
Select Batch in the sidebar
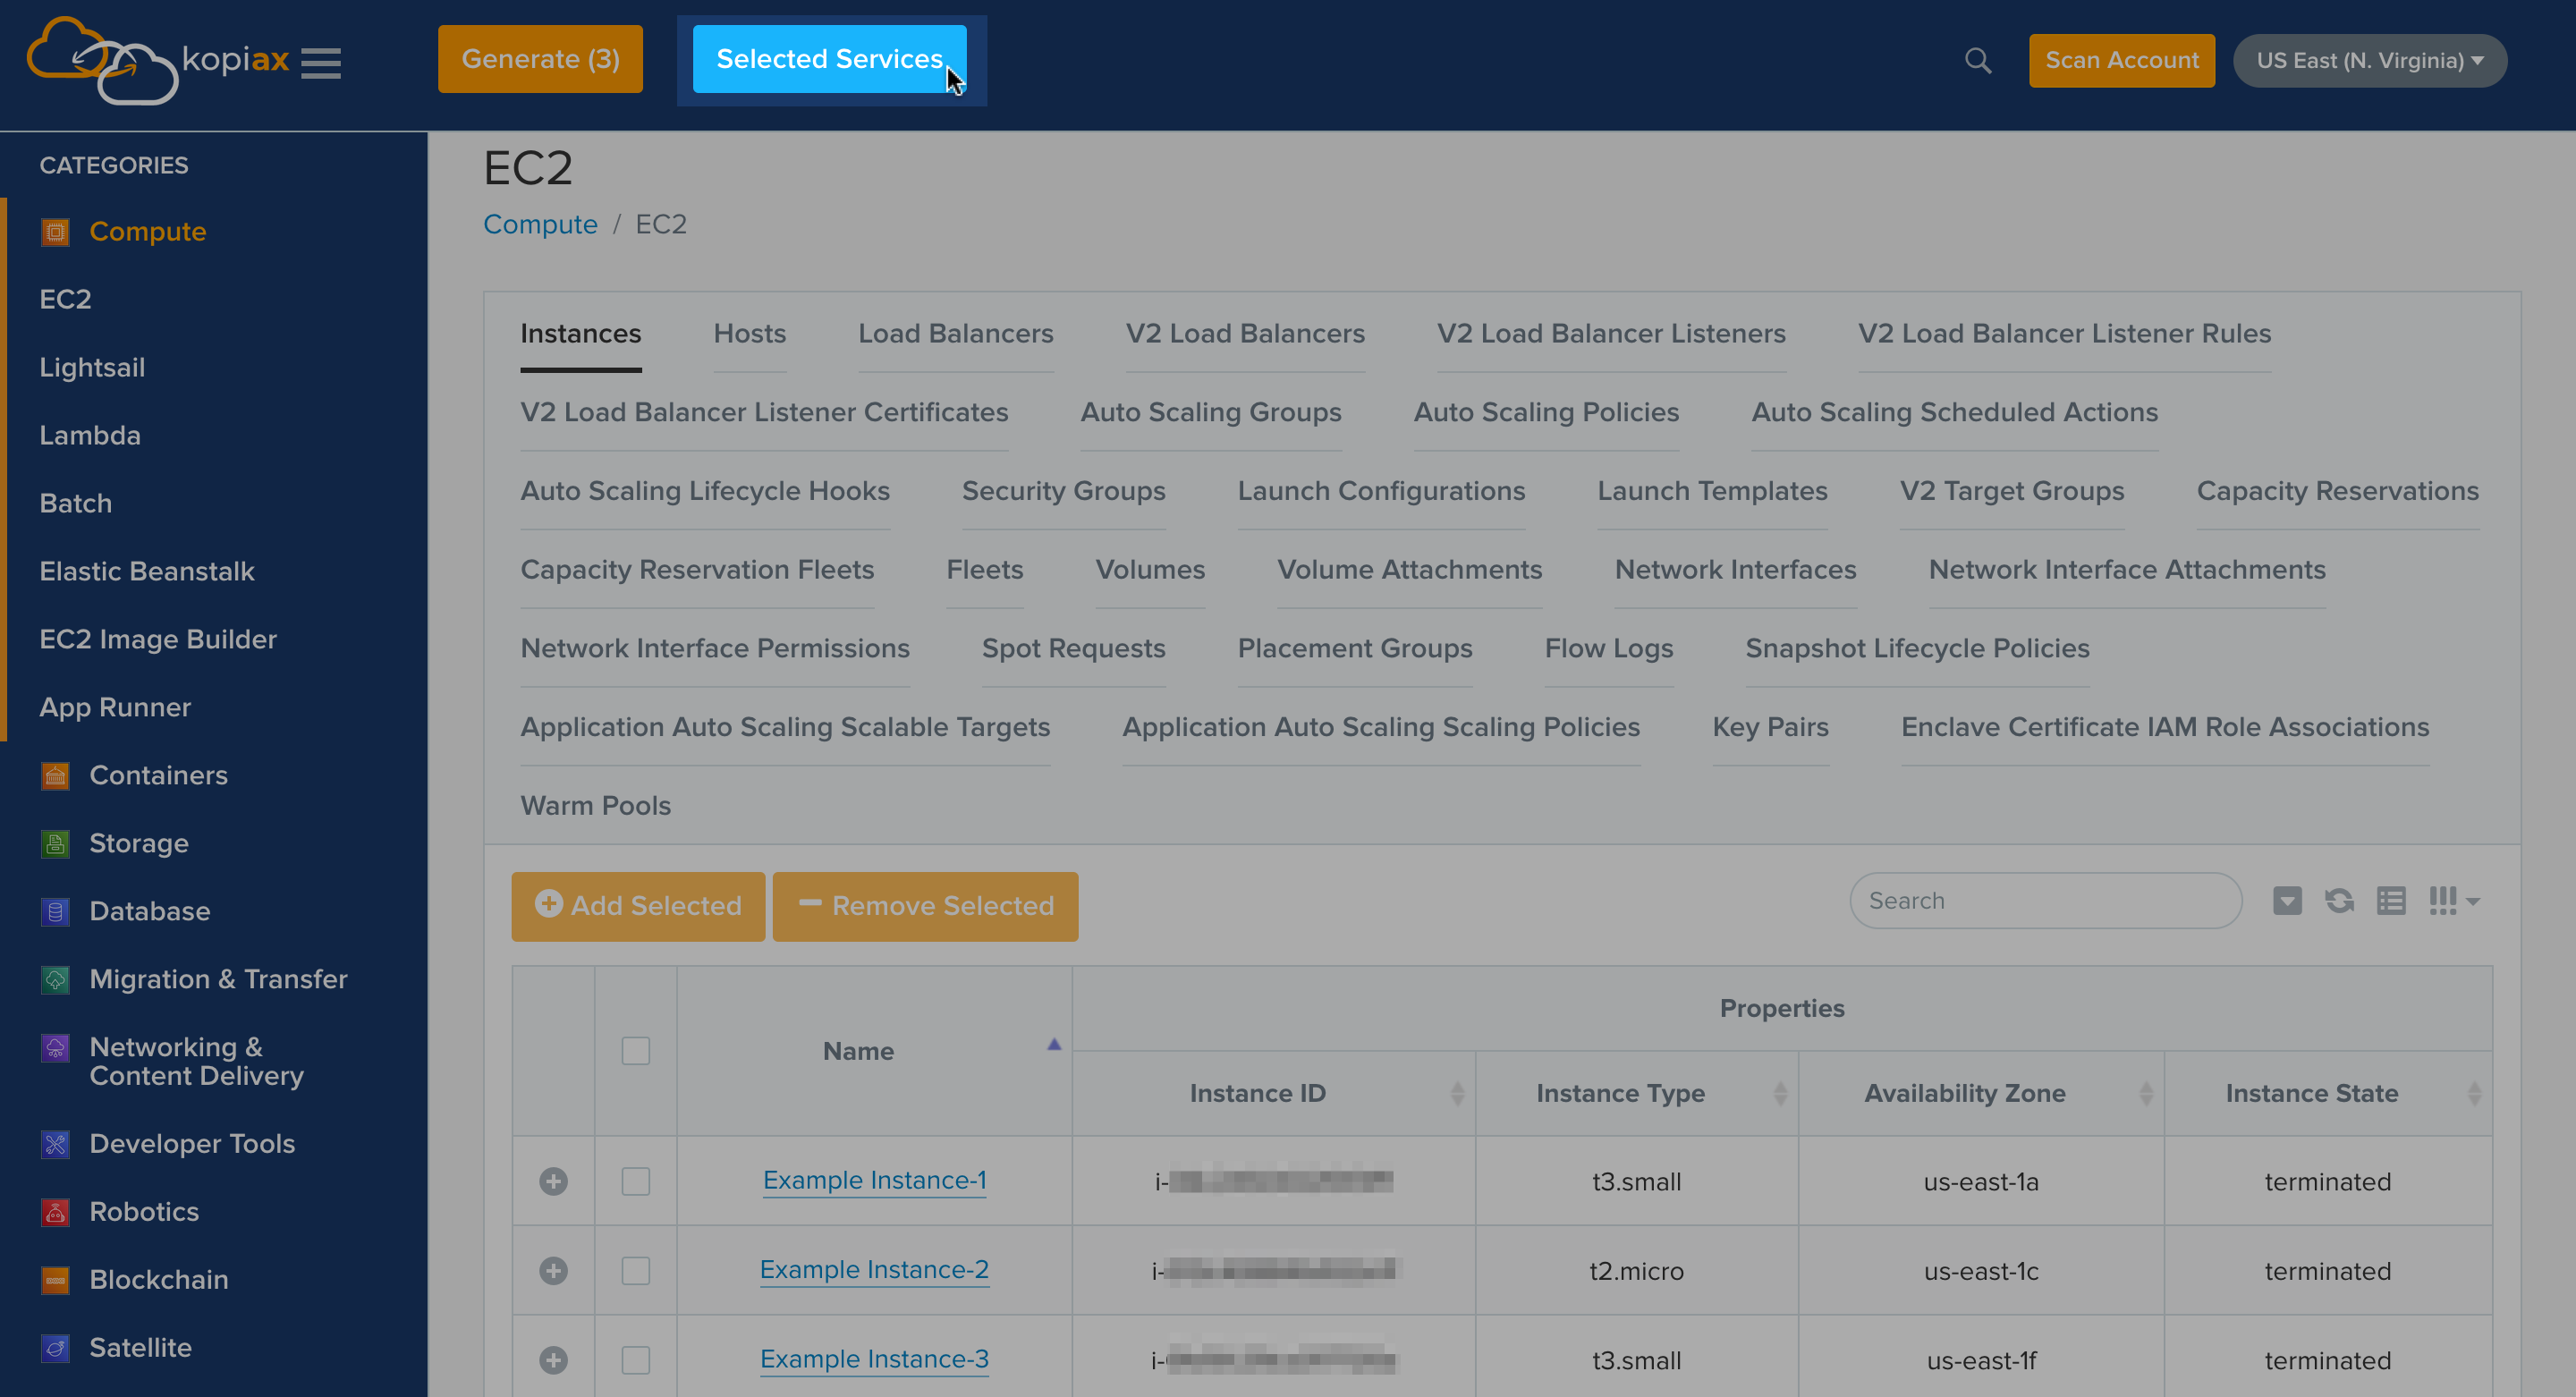(76, 504)
